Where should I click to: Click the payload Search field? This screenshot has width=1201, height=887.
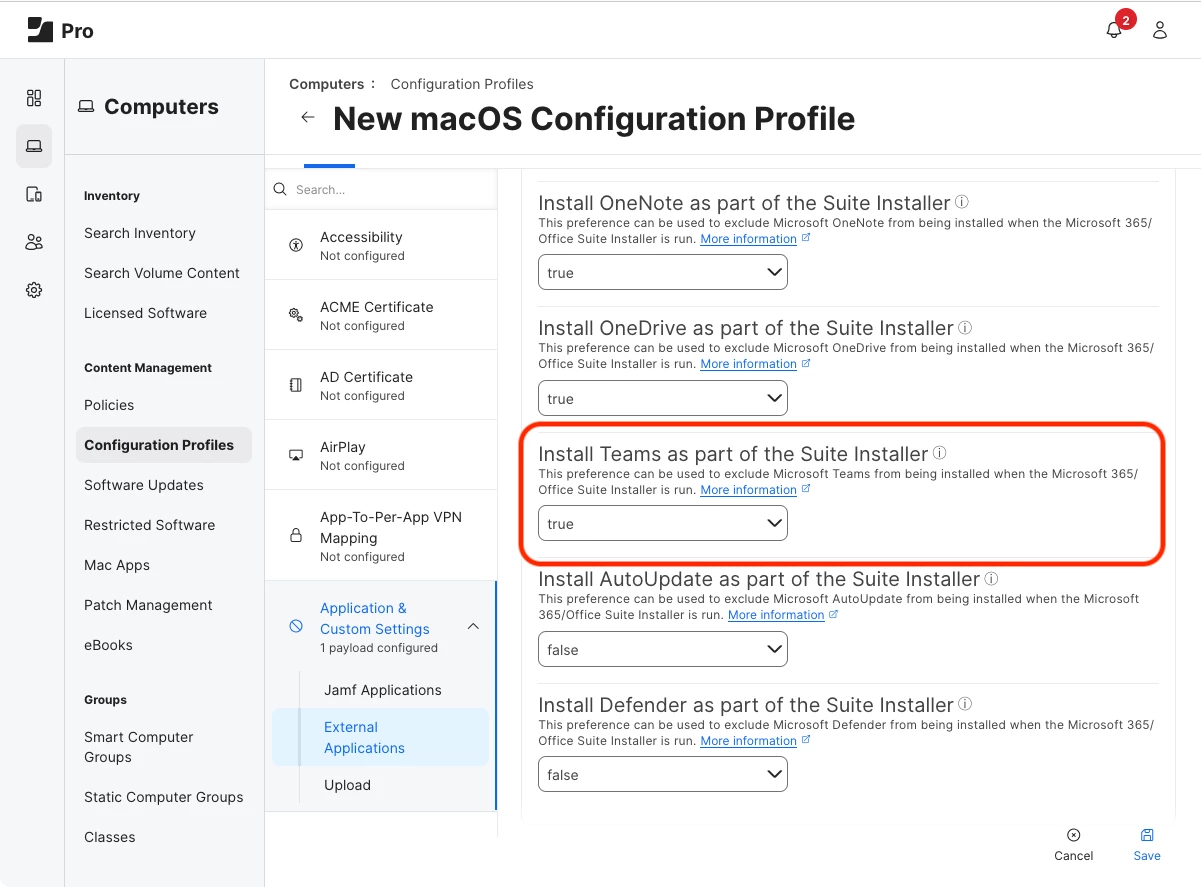point(381,189)
